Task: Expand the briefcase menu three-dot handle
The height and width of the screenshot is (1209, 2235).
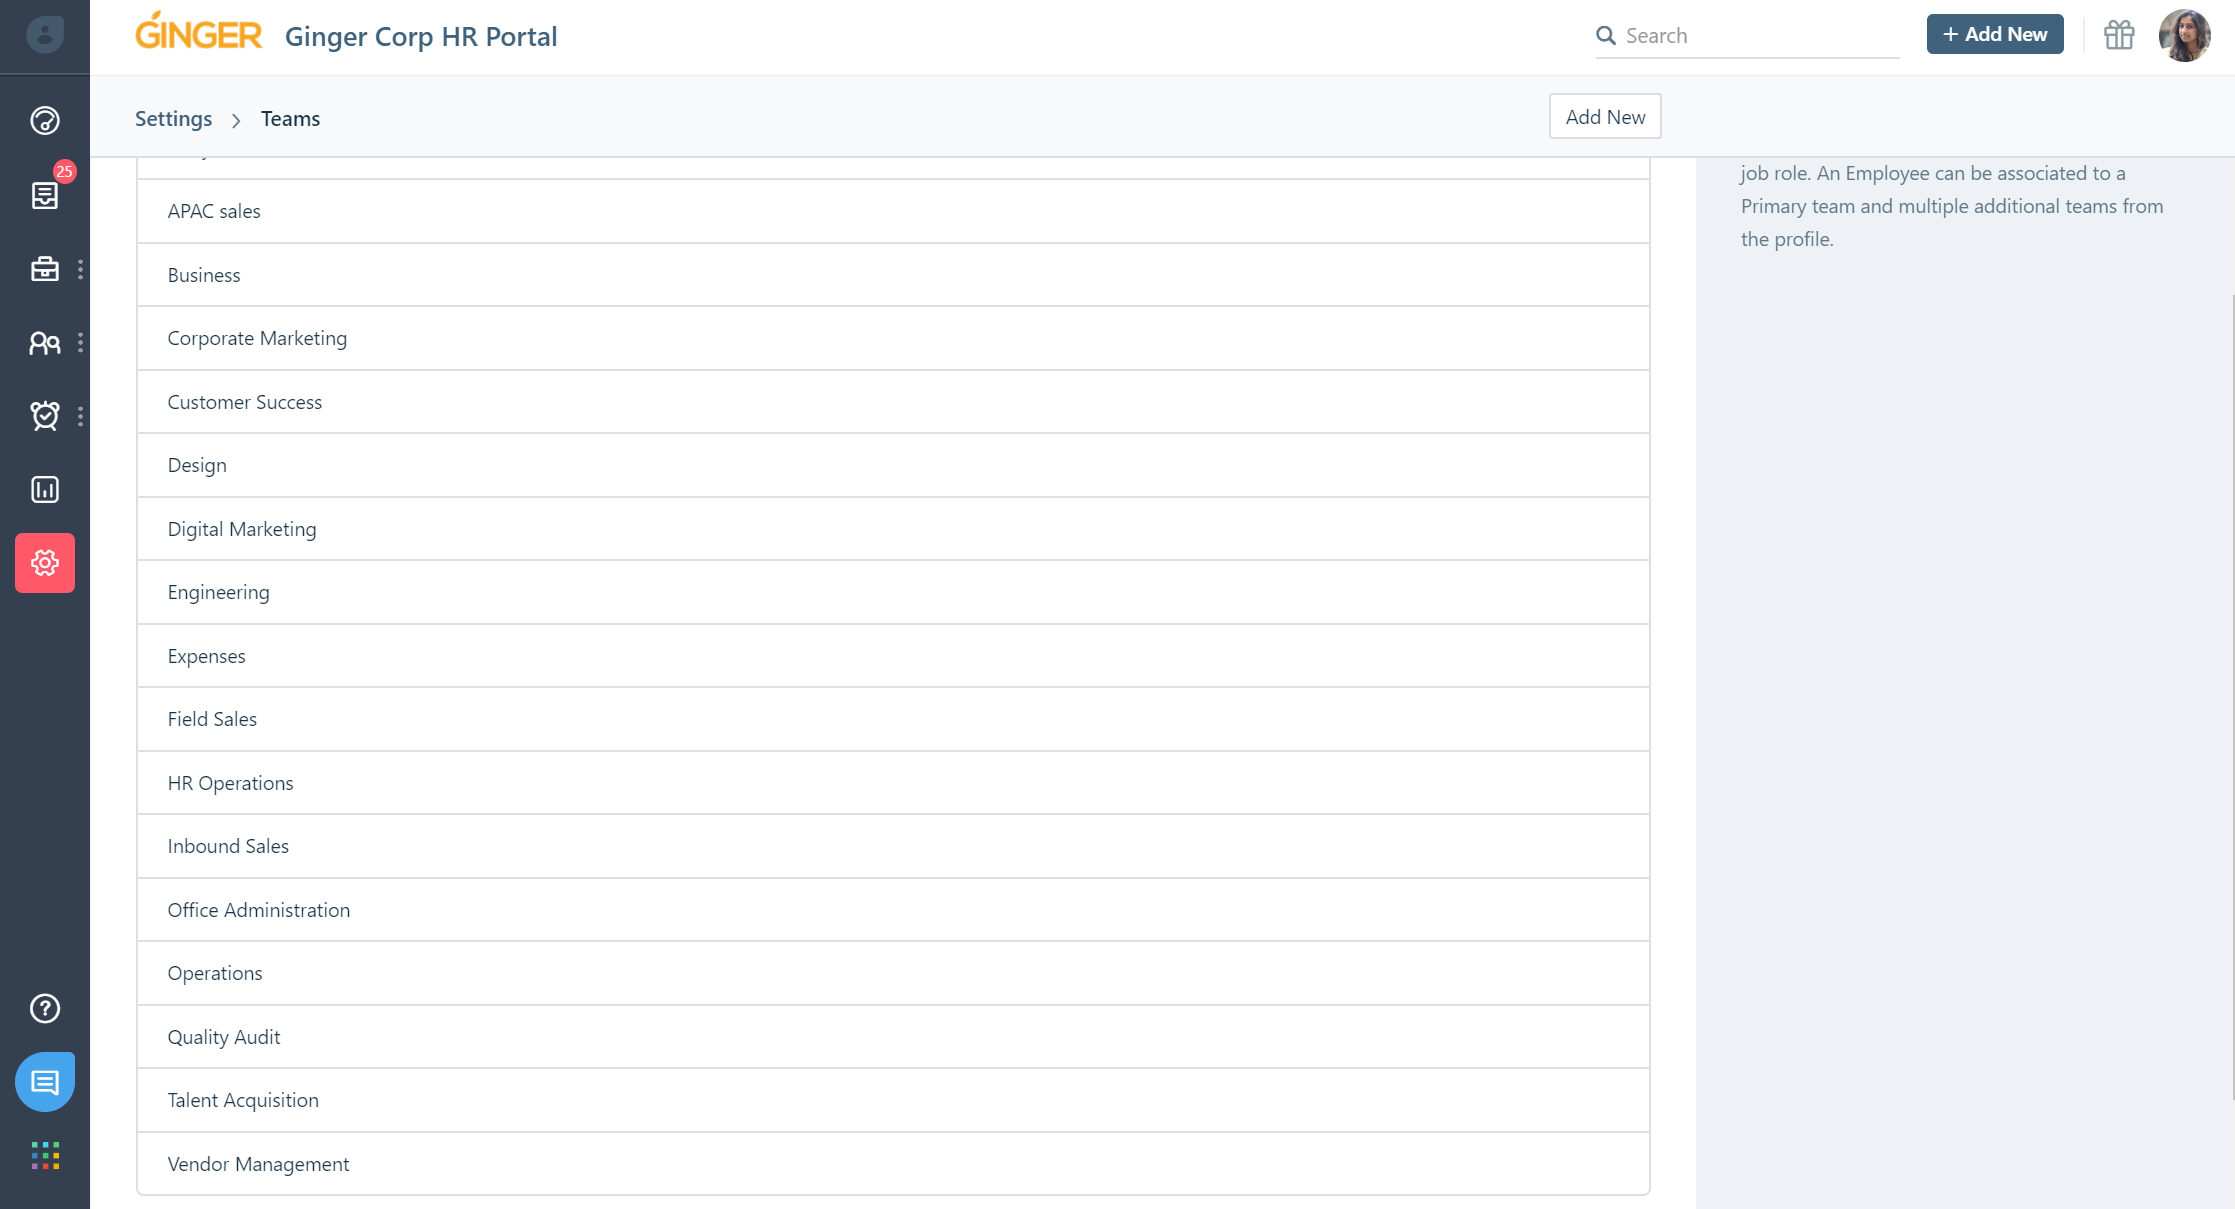Action: (81, 269)
